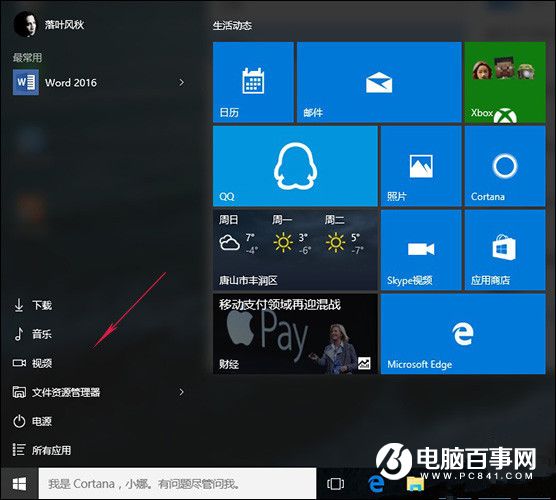556x500 pixels.
Task: Open the 应用商店 store tile
Action: pos(505,250)
